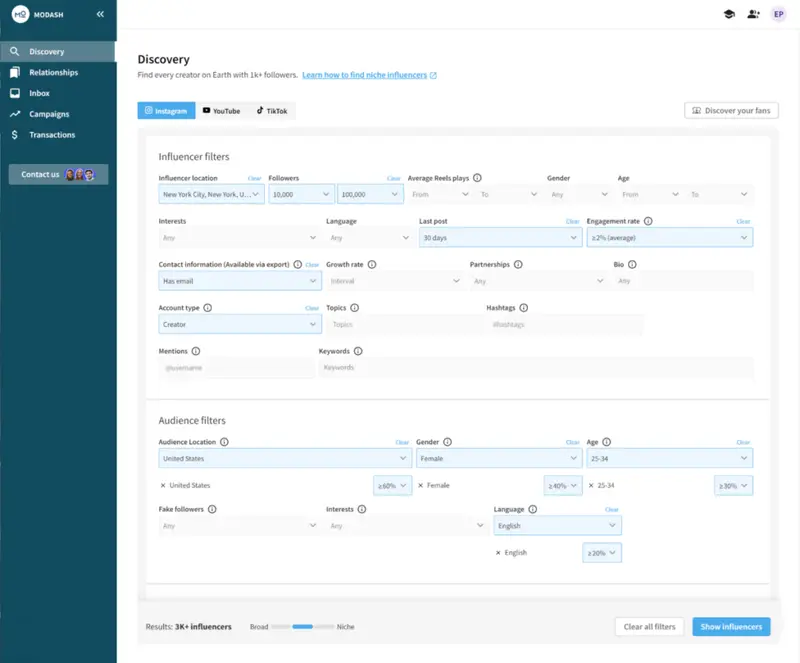Click the add team member icon
Image resolution: width=800 pixels, height=663 pixels.
(753, 15)
